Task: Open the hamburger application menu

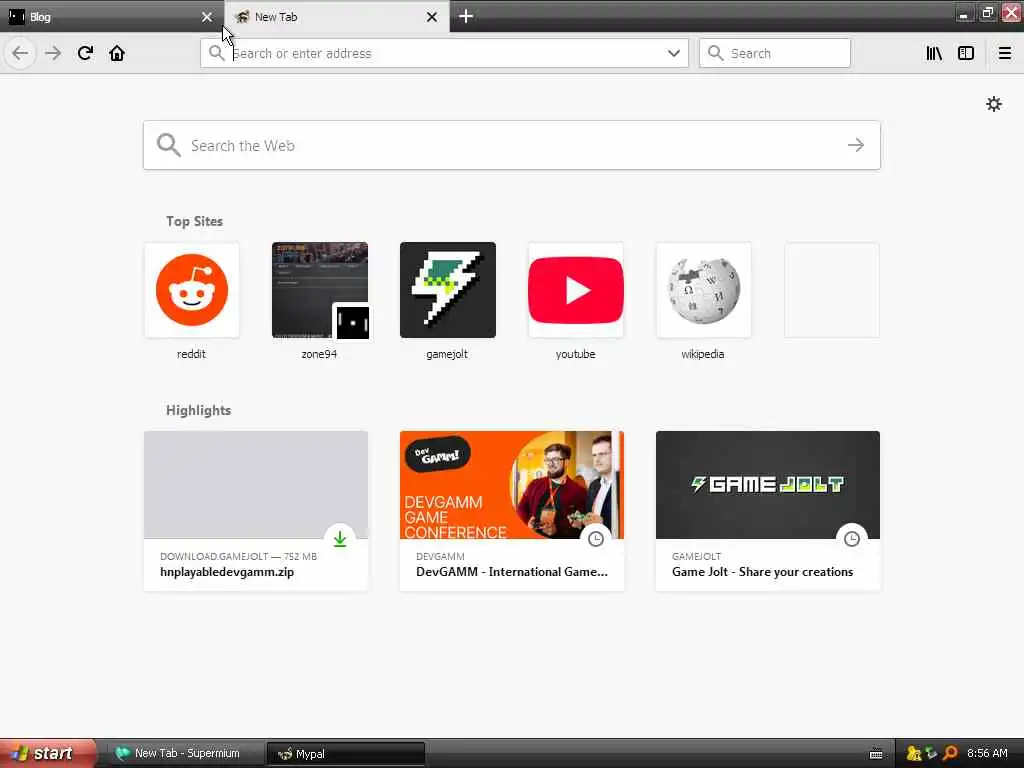Action: pos(1005,53)
